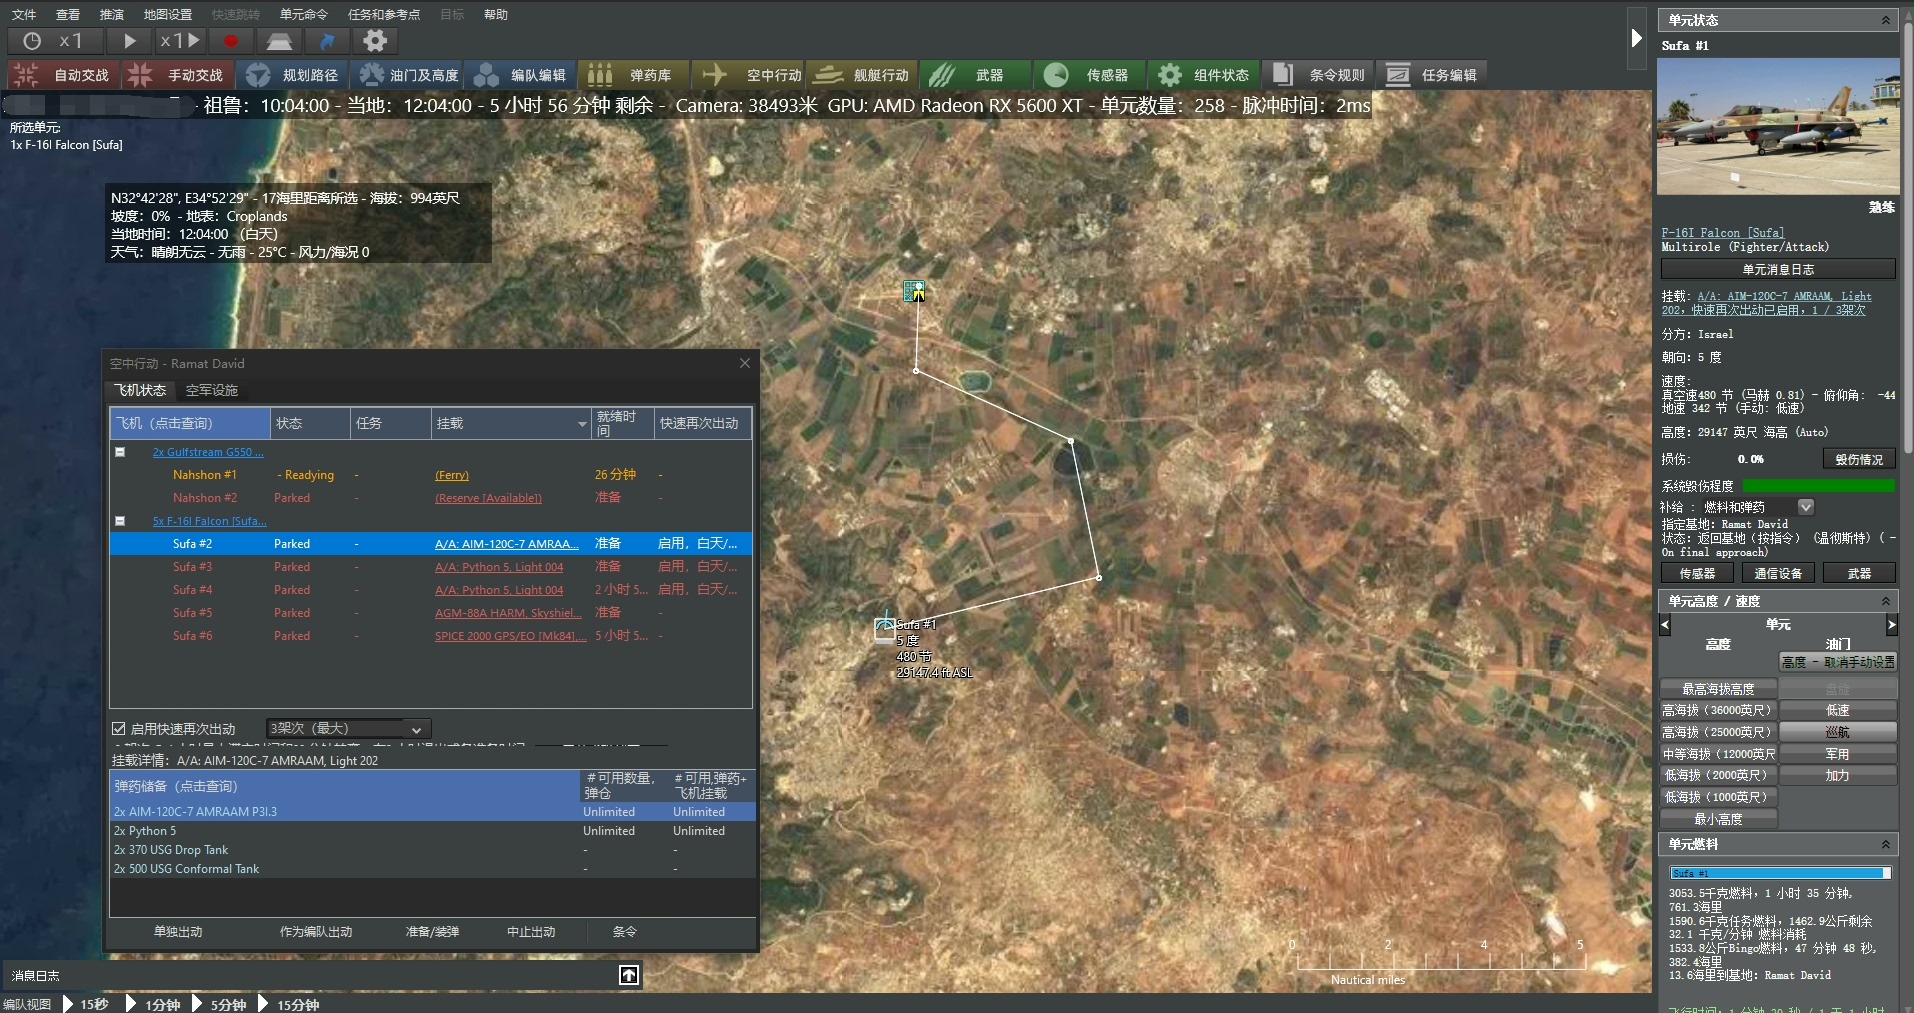Click the Sufa #1 fuel level bar
The width and height of the screenshot is (1914, 1013).
coord(1779,873)
